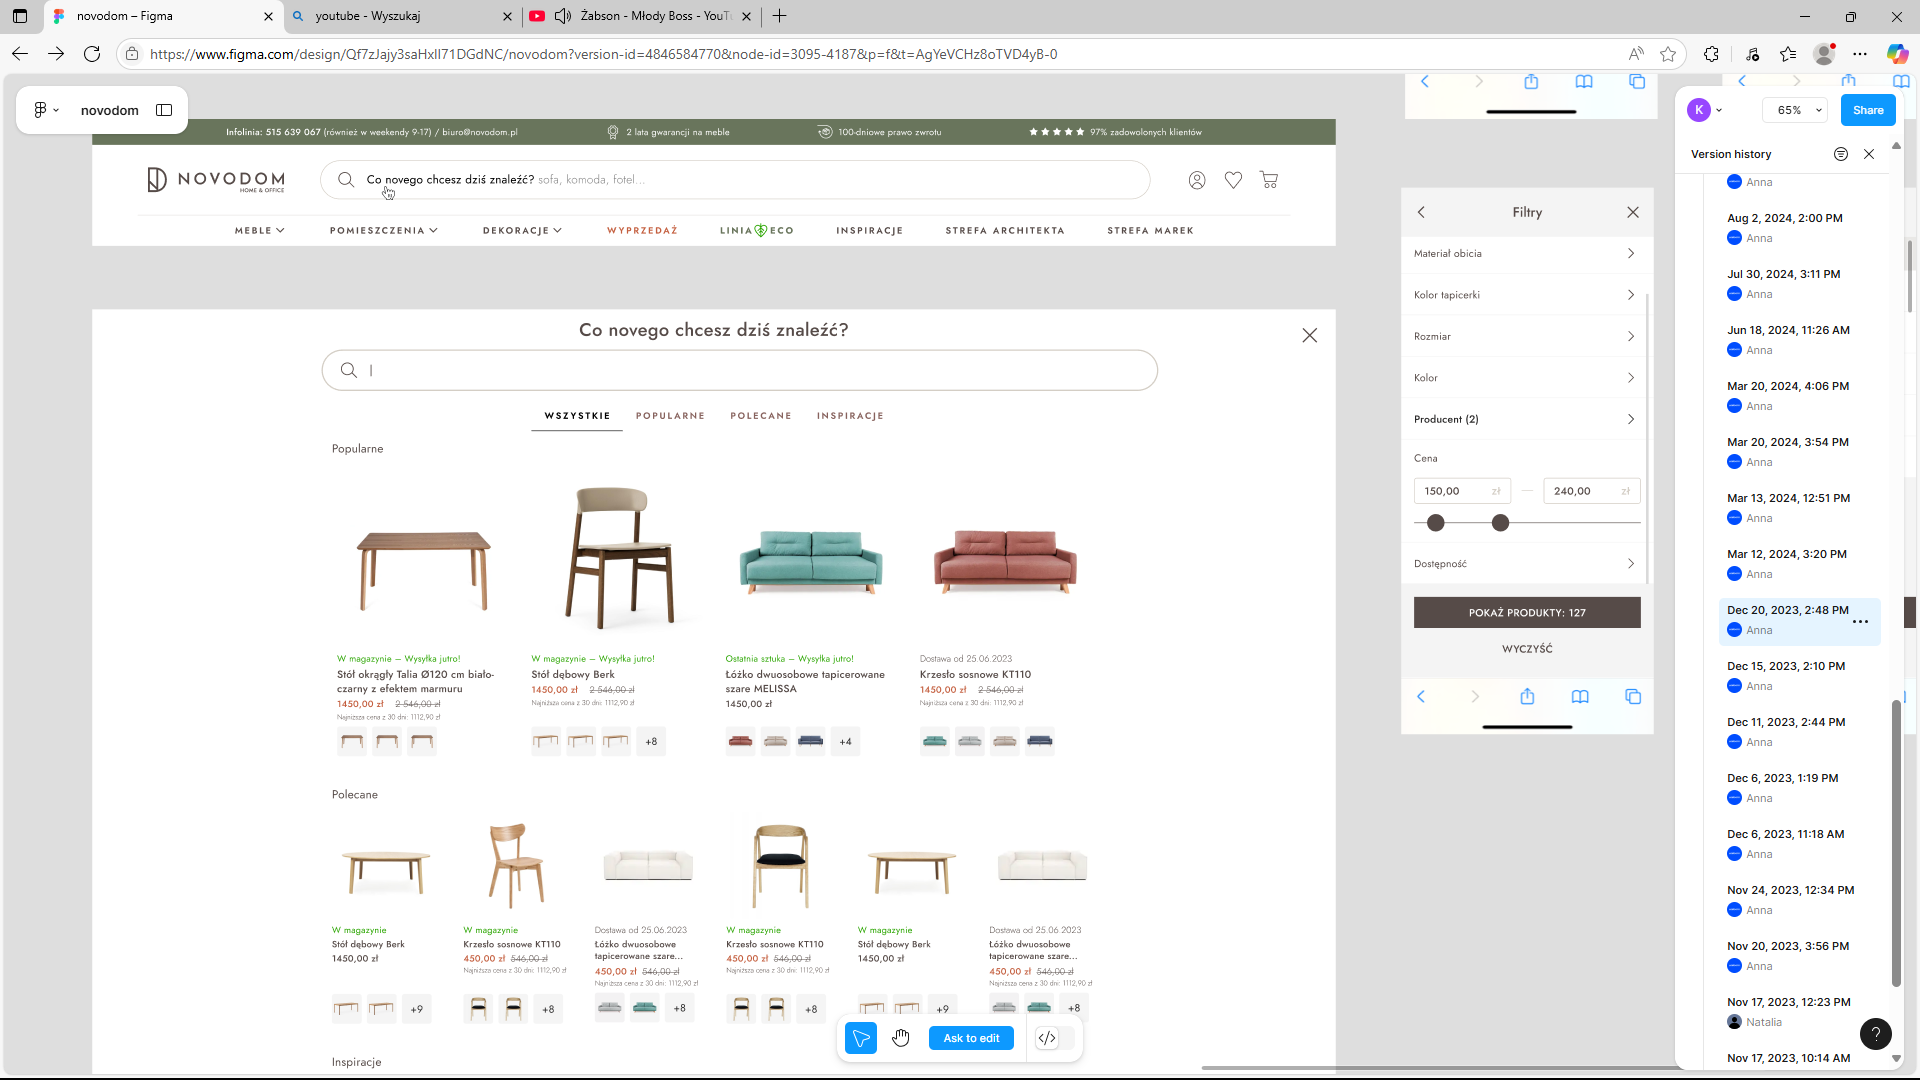
Task: Select the Hand tool
Action: [x=901, y=1038]
